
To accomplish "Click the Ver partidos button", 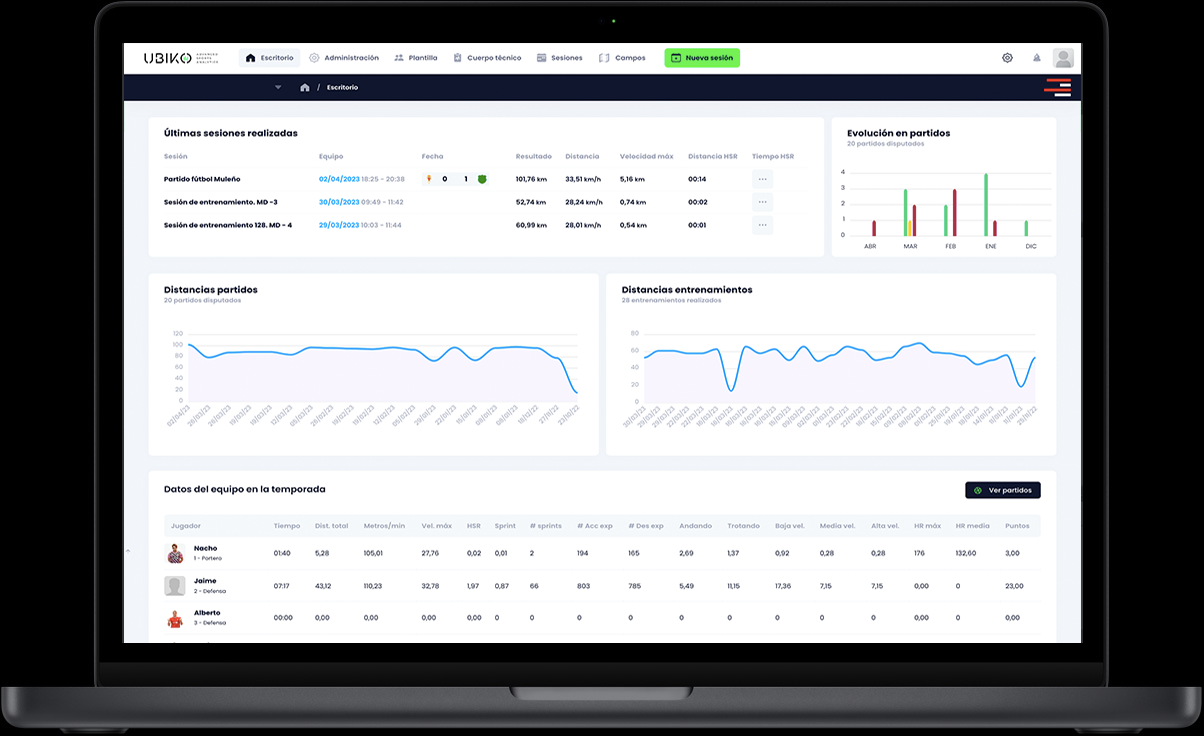I will pyautogui.click(x=1003, y=490).
